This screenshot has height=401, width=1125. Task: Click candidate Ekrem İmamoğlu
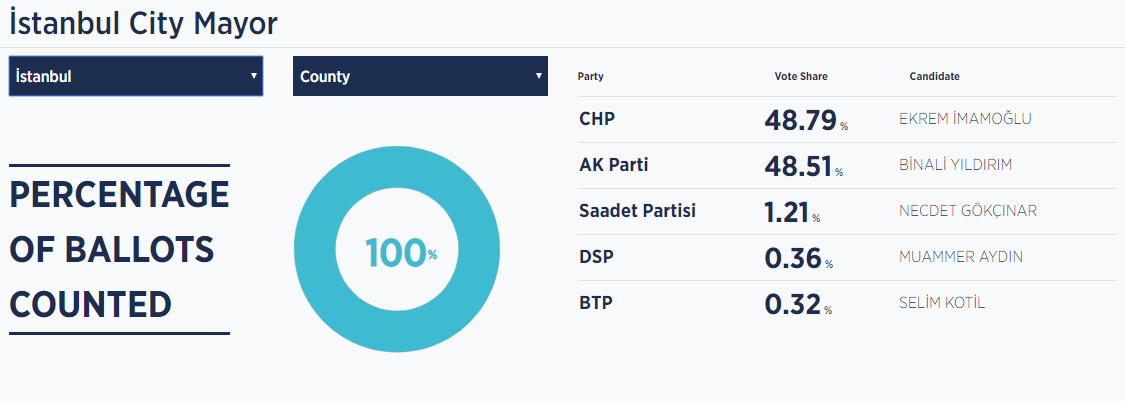click(965, 119)
